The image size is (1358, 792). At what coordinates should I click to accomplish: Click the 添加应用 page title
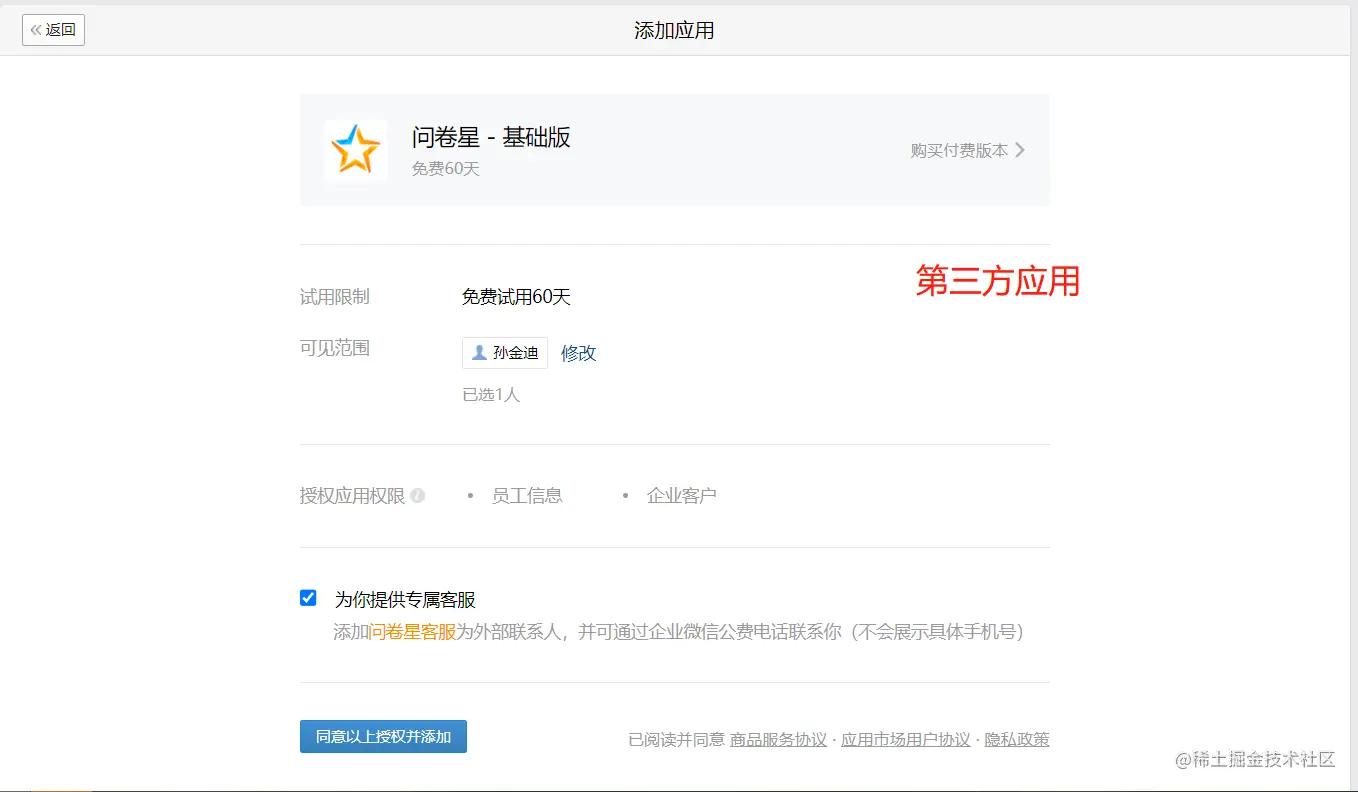click(x=674, y=30)
